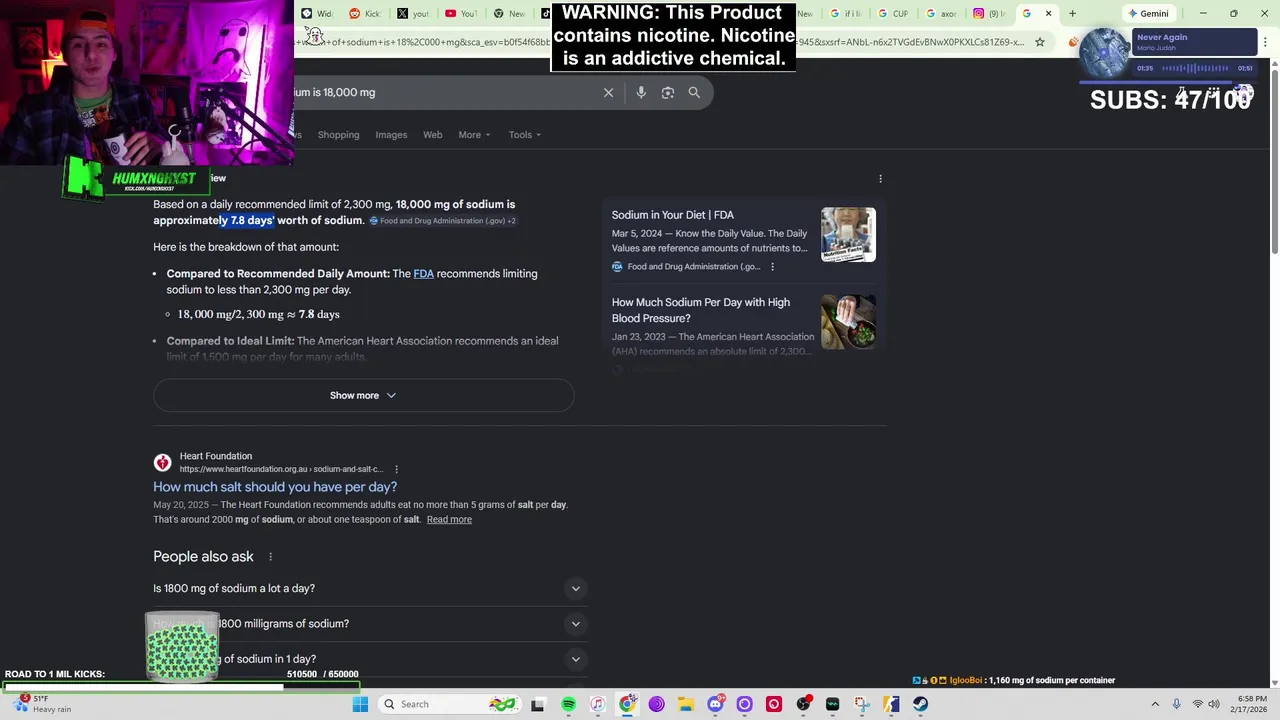Show hidden icons in system tray
The image size is (1280, 720).
[1155, 704]
